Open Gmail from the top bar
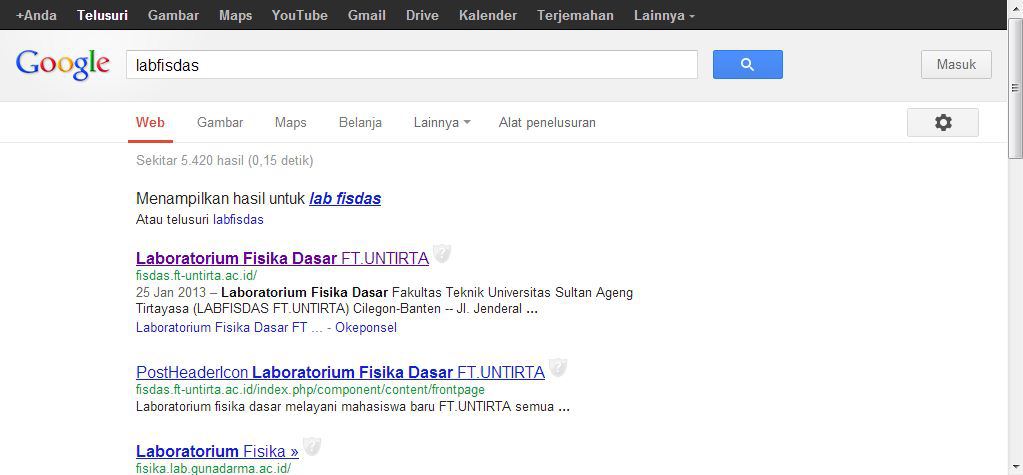 [x=367, y=16]
